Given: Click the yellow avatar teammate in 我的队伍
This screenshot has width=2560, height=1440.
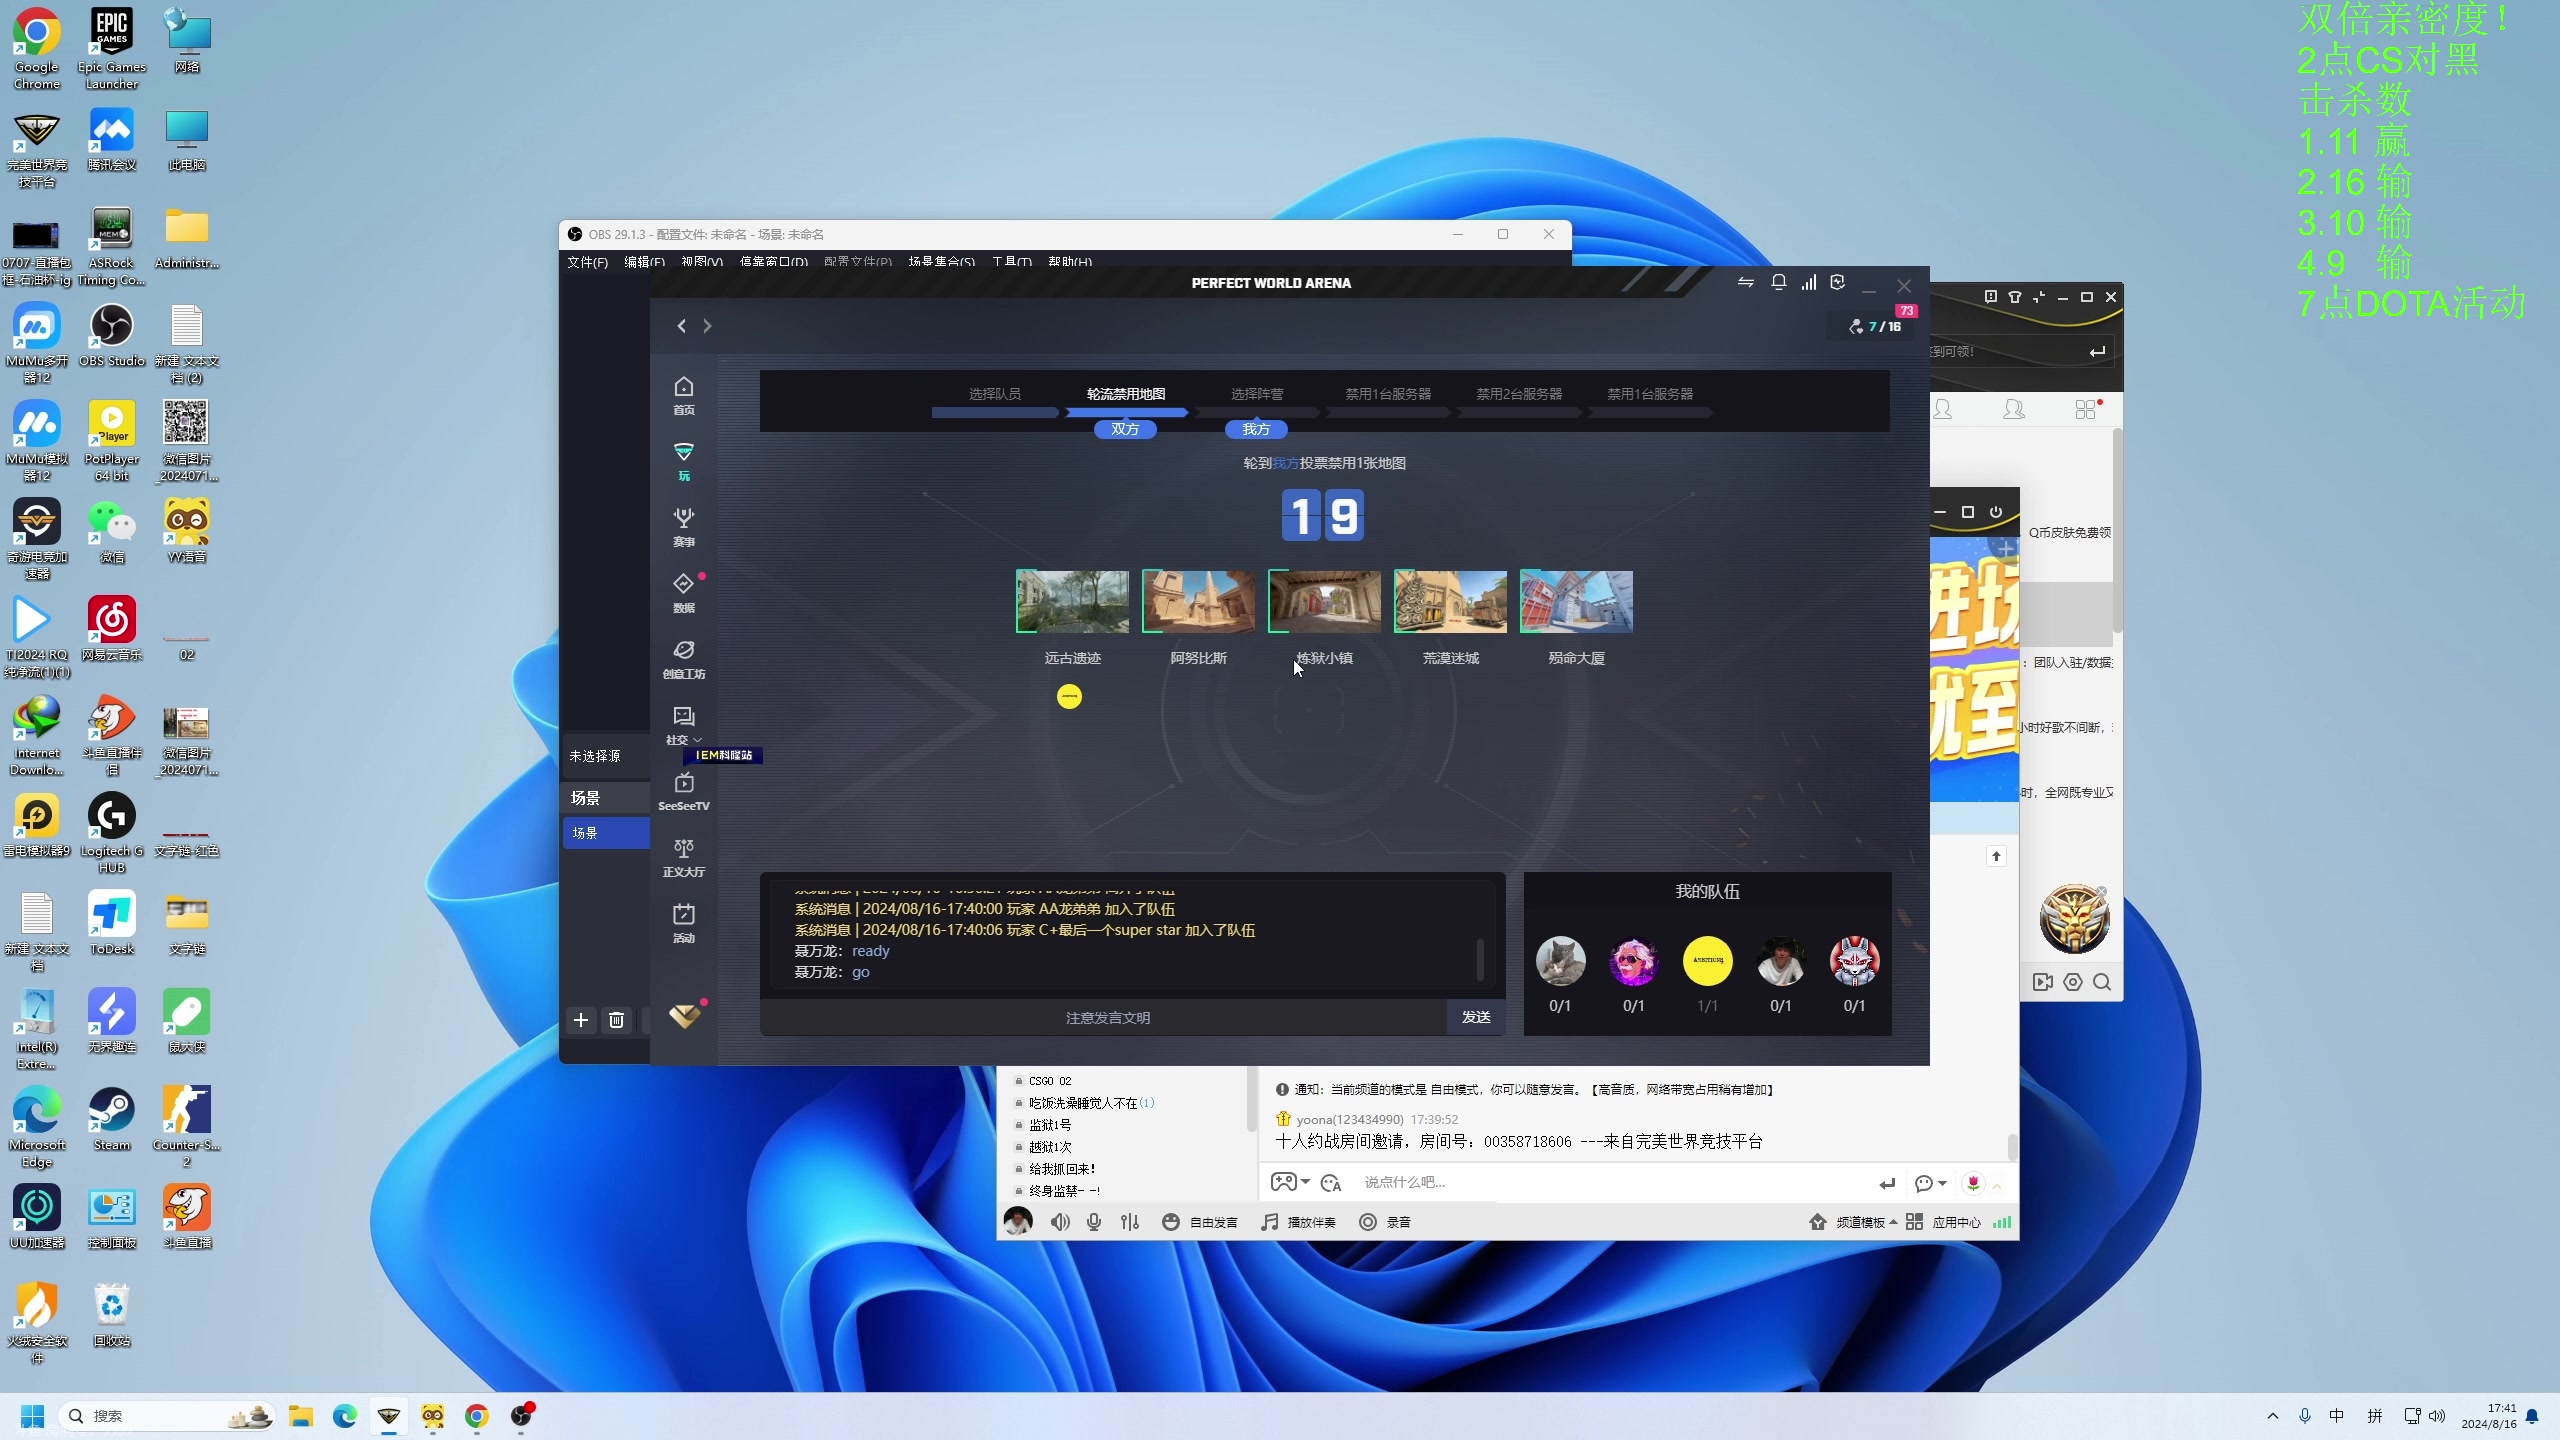Looking at the screenshot, I should point(1707,961).
